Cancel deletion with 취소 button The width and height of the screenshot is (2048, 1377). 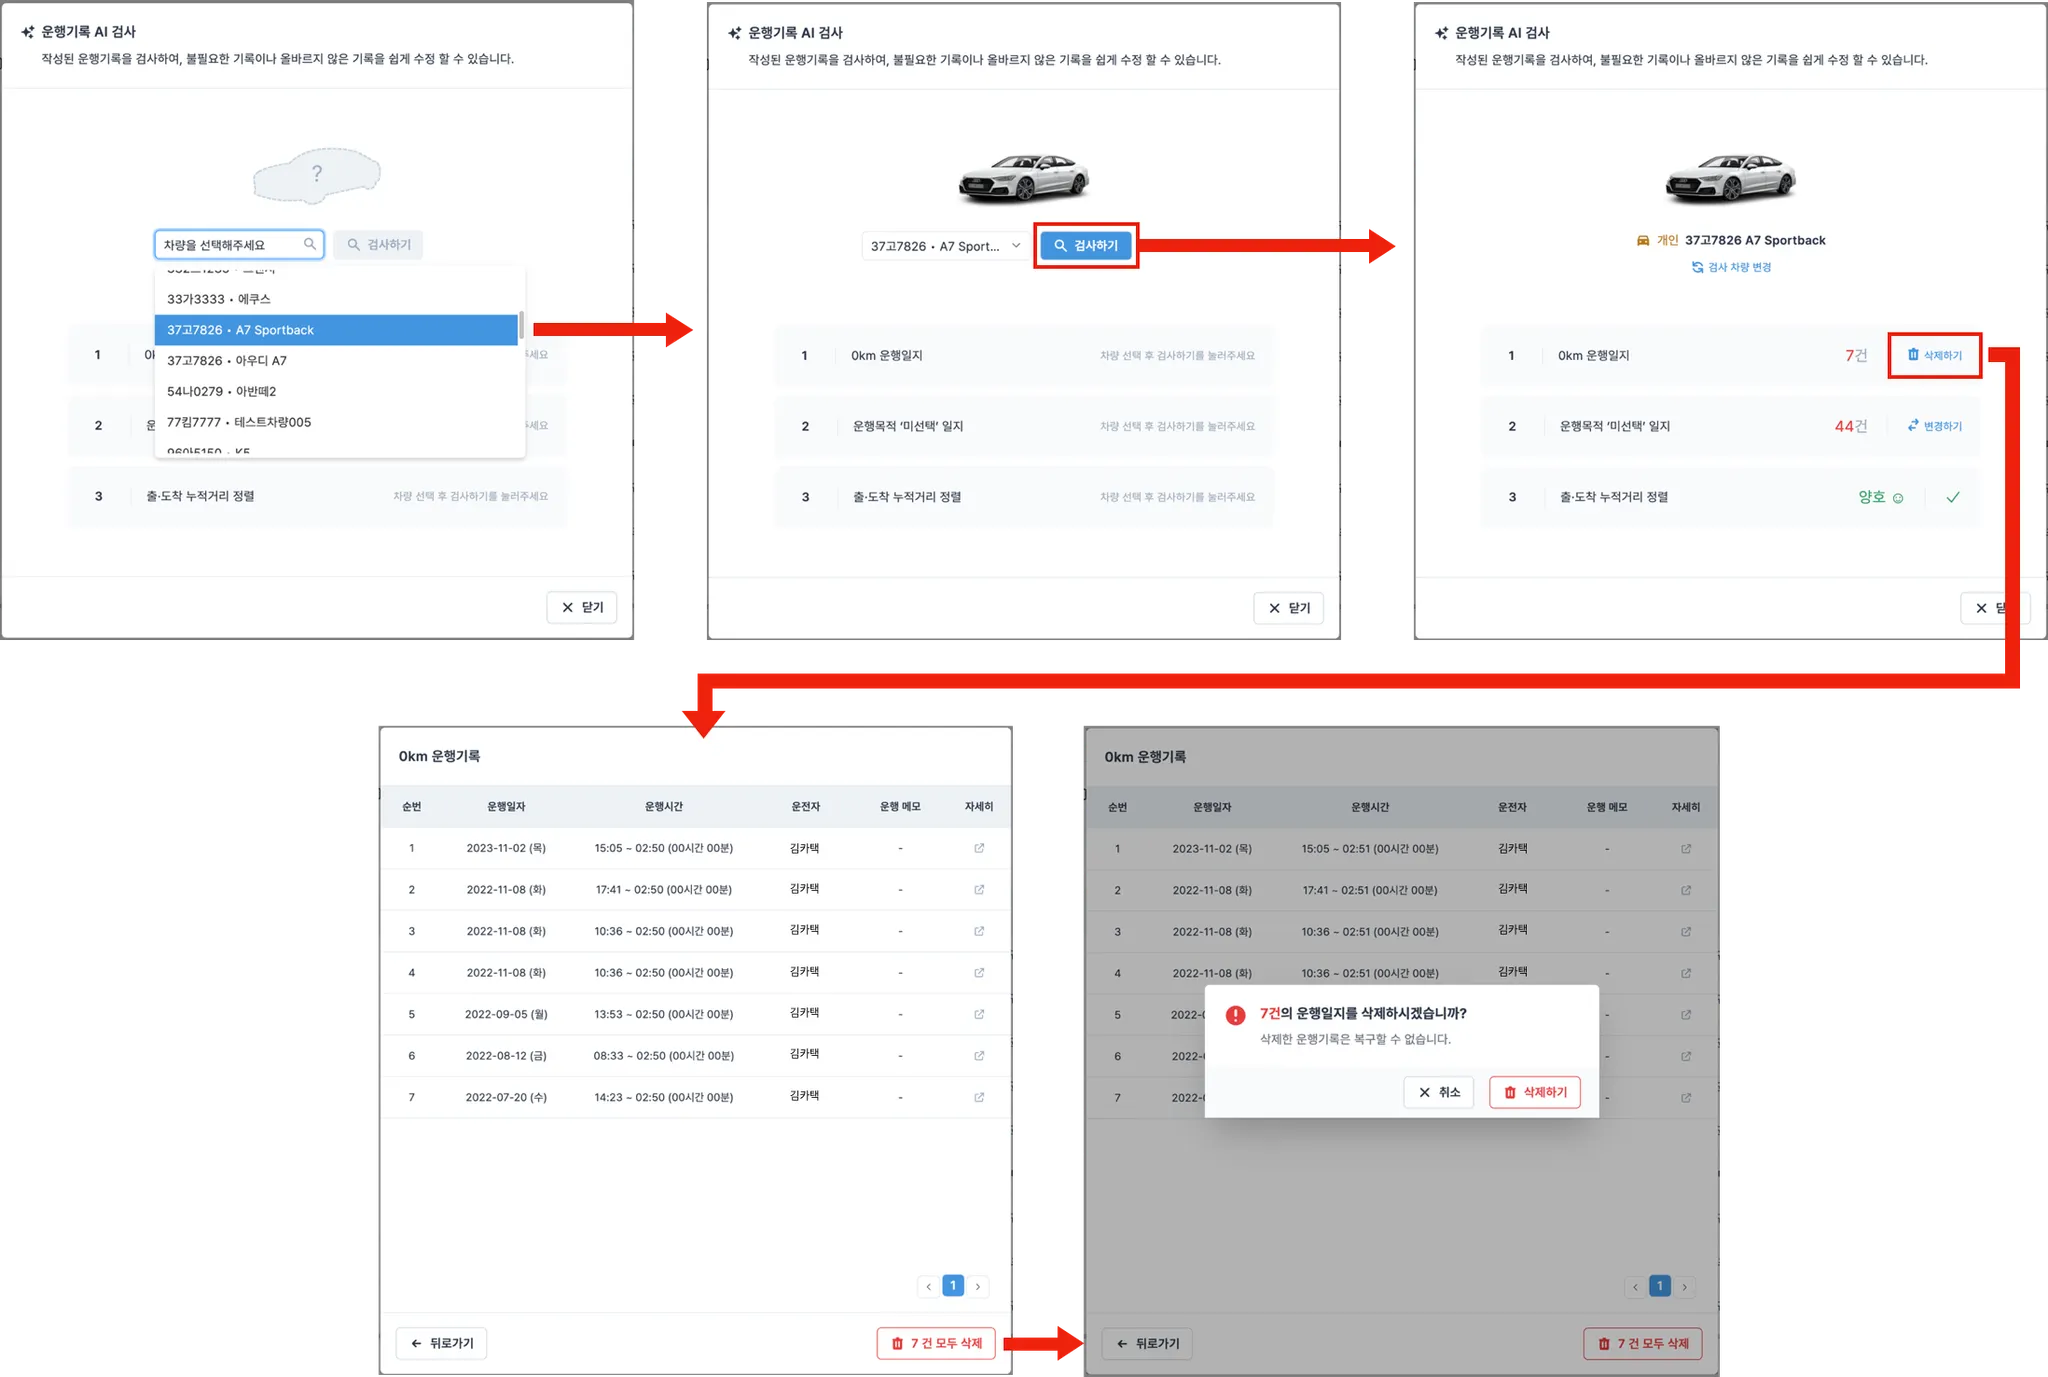click(1438, 1092)
